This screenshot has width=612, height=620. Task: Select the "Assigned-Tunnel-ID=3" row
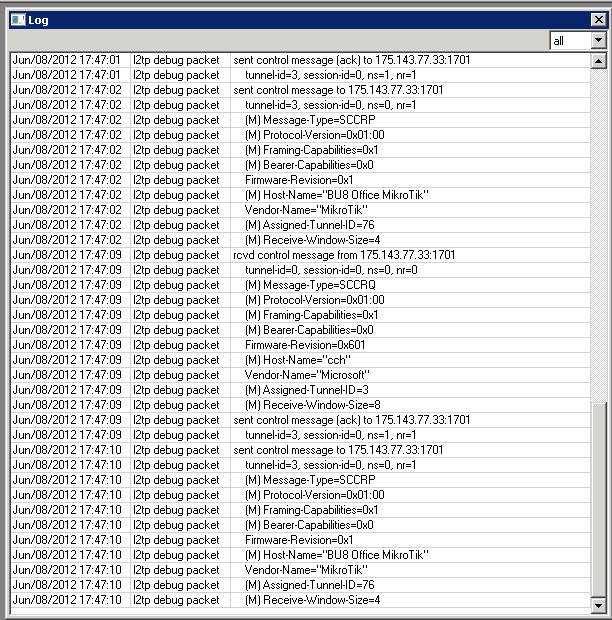click(x=300, y=390)
